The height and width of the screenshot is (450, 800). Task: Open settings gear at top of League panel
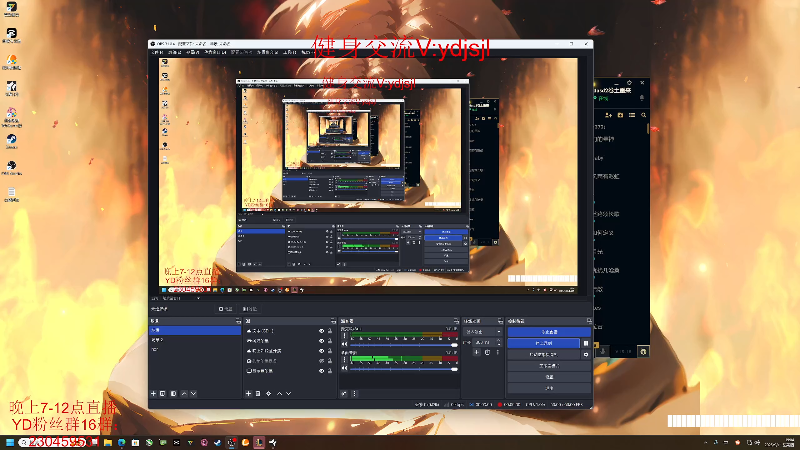pos(629,83)
